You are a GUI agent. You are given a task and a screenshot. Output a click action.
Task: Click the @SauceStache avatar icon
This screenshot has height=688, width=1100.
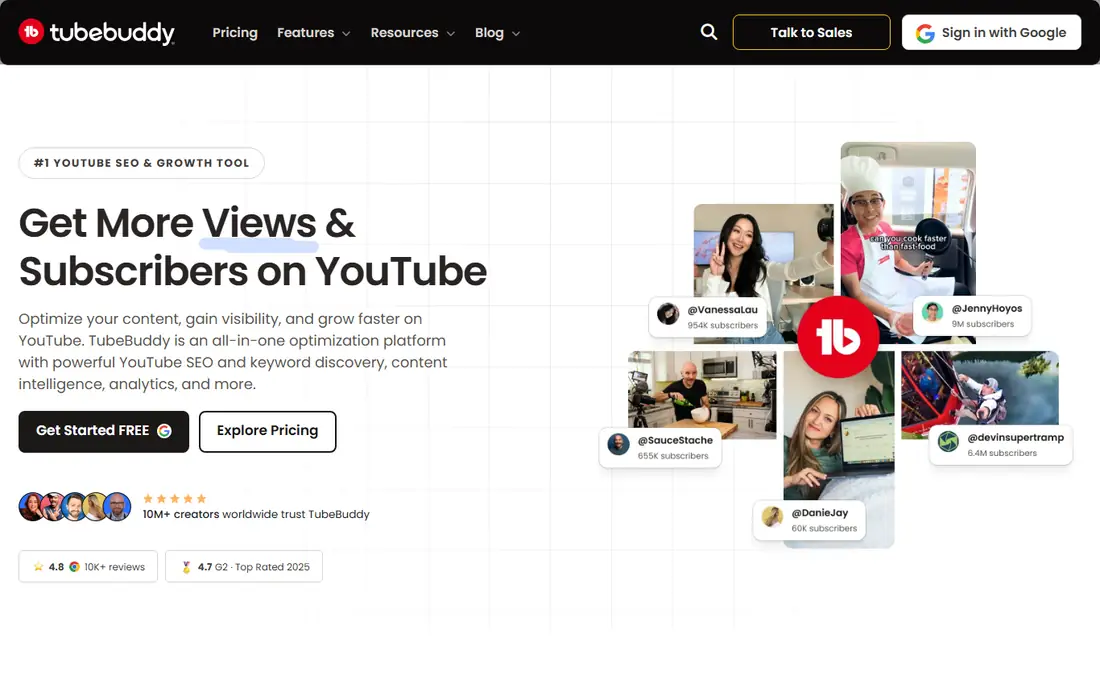point(618,444)
